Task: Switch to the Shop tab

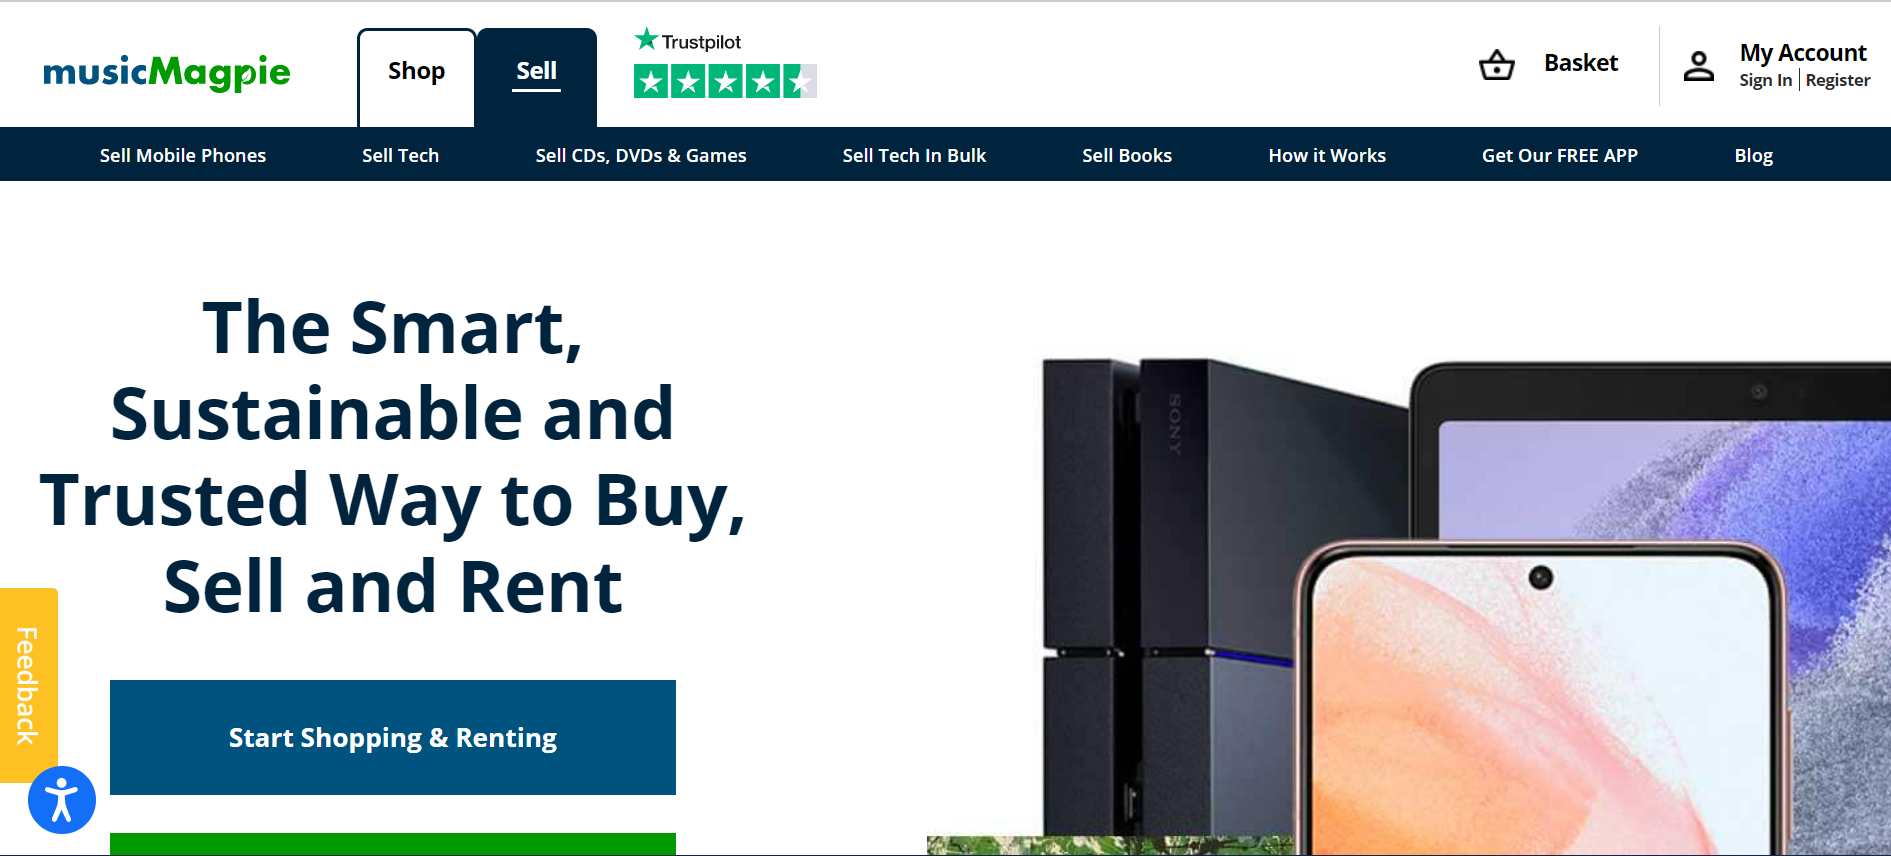Action: pos(417,72)
